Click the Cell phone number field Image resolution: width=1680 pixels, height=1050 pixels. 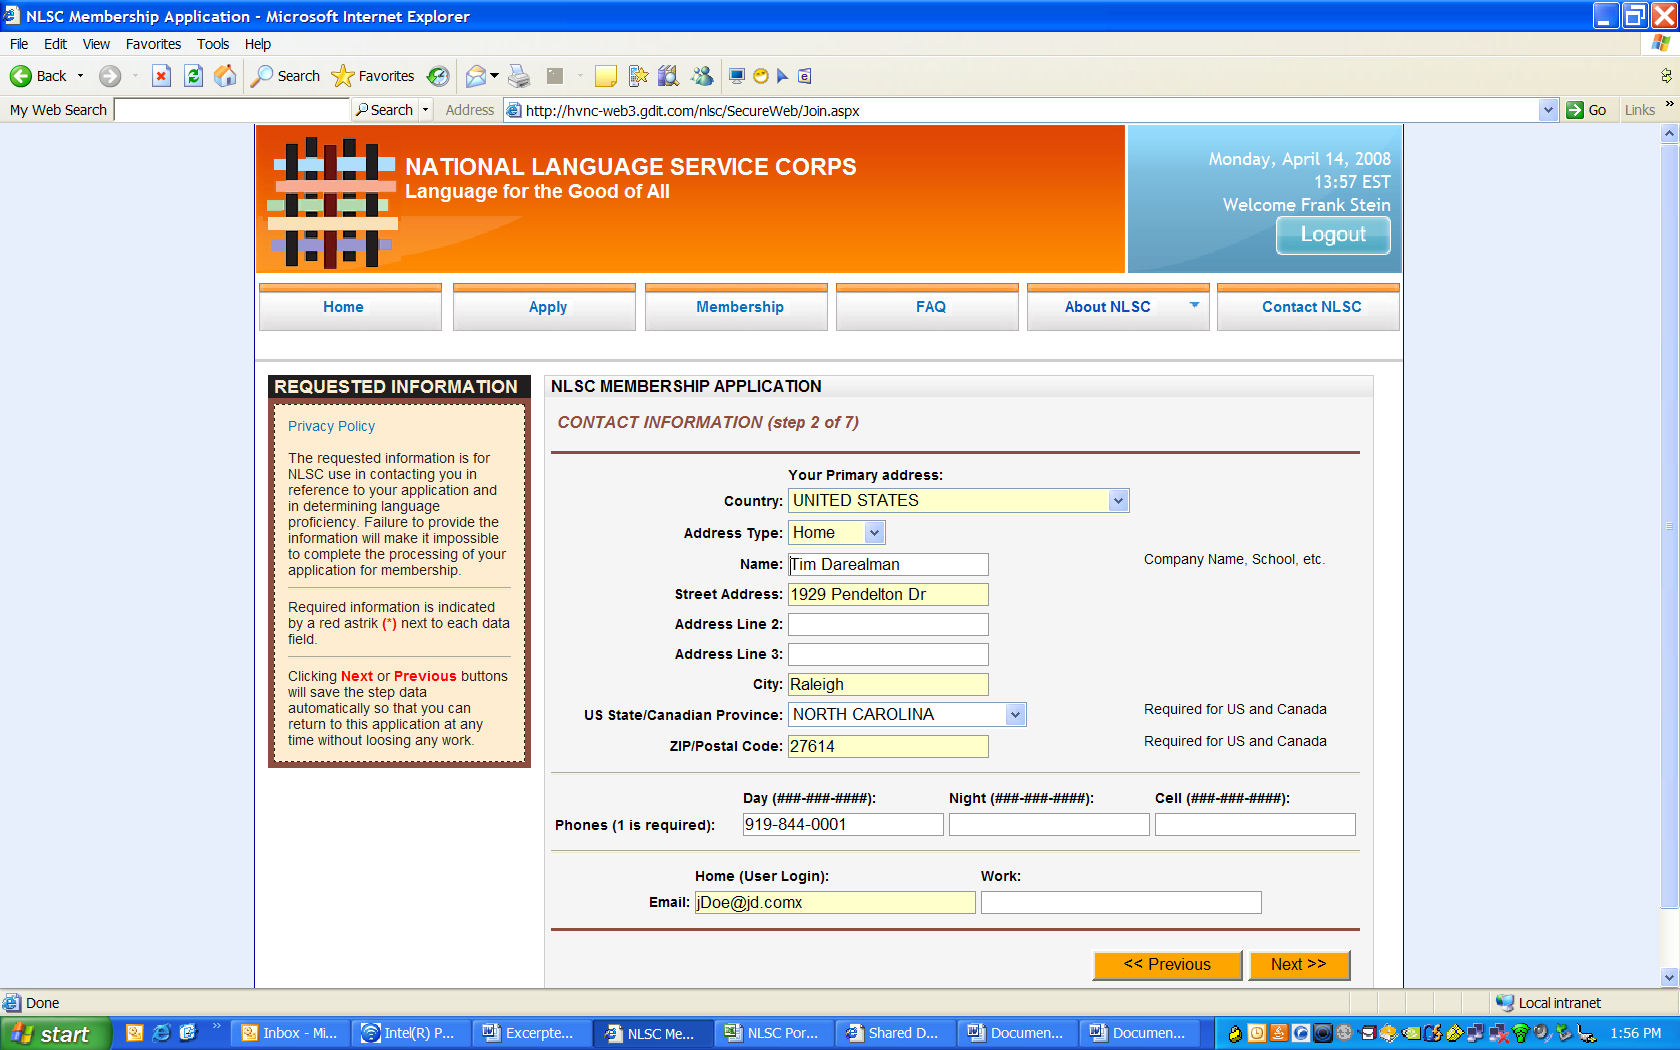(x=1255, y=825)
